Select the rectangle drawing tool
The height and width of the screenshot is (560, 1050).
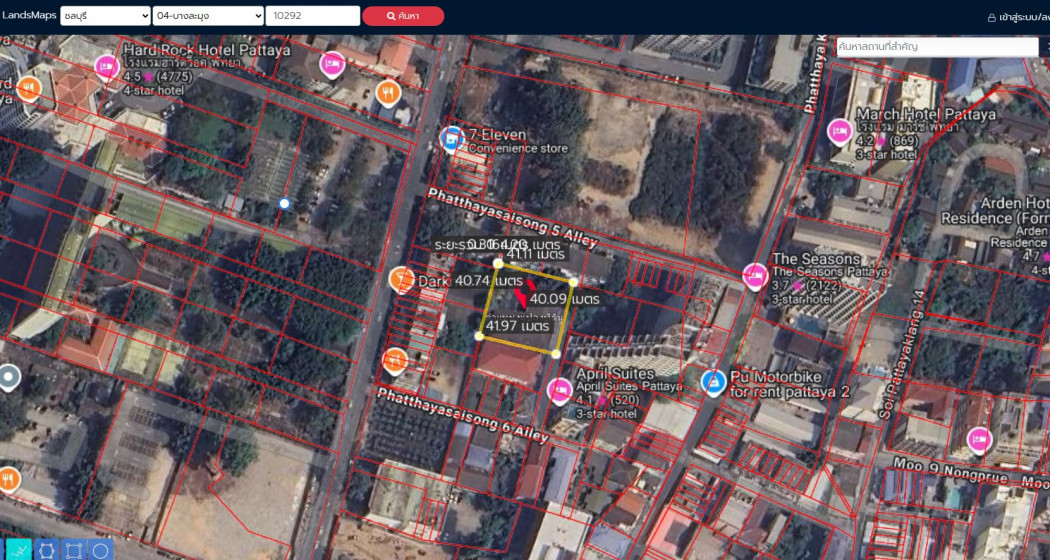coord(73,551)
